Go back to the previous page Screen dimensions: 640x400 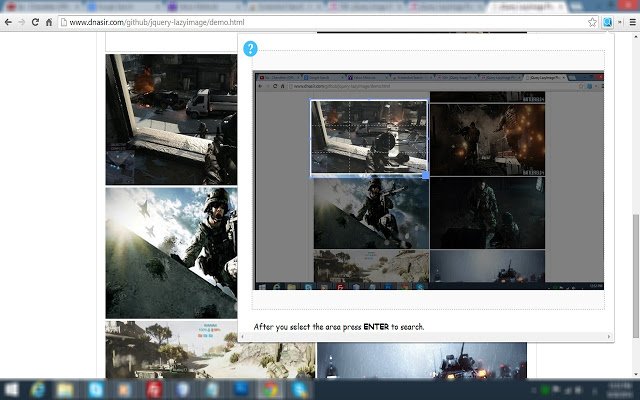click(x=8, y=22)
